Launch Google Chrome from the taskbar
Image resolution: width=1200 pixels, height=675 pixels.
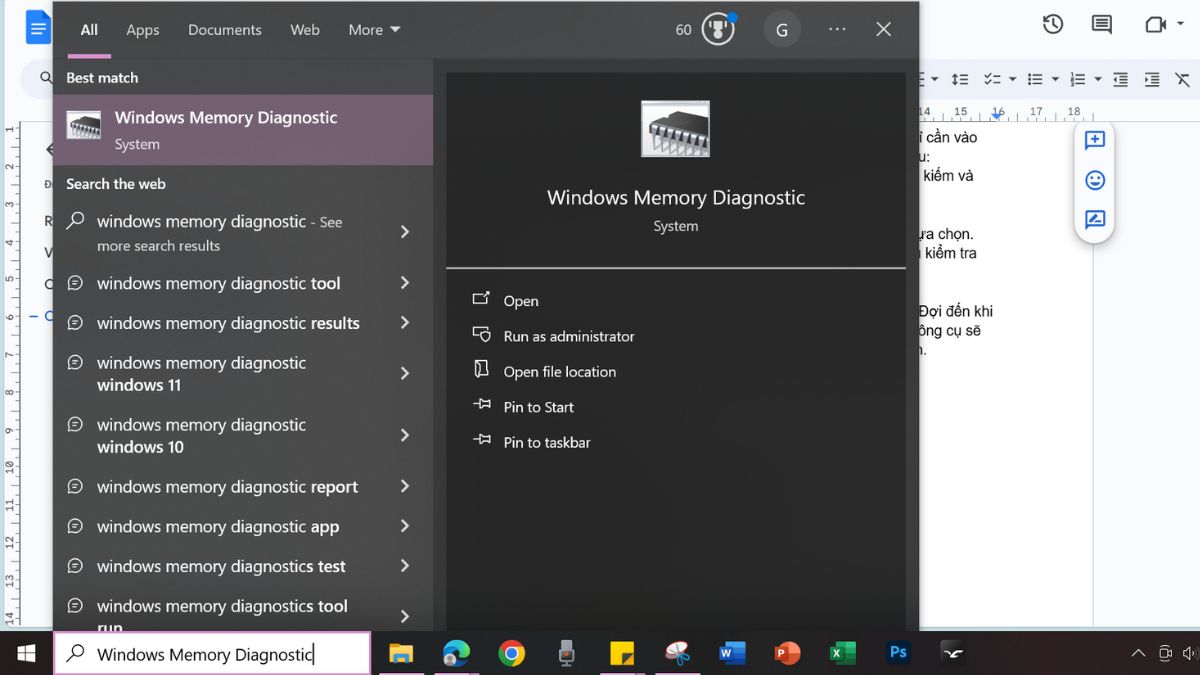tap(512, 654)
